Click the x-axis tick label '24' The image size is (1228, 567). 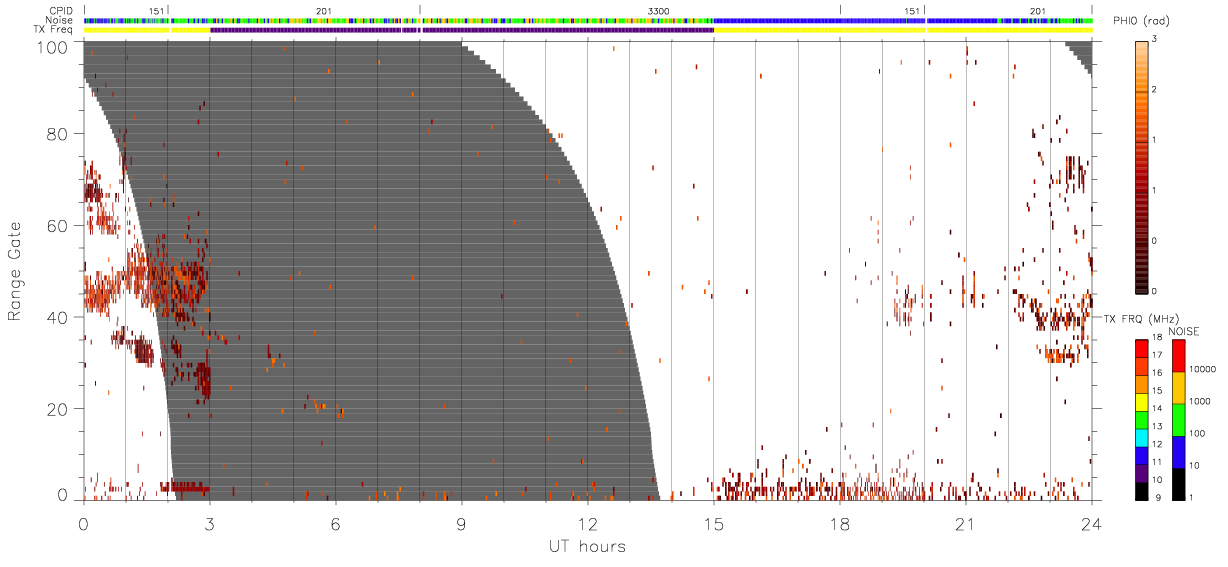click(1091, 523)
